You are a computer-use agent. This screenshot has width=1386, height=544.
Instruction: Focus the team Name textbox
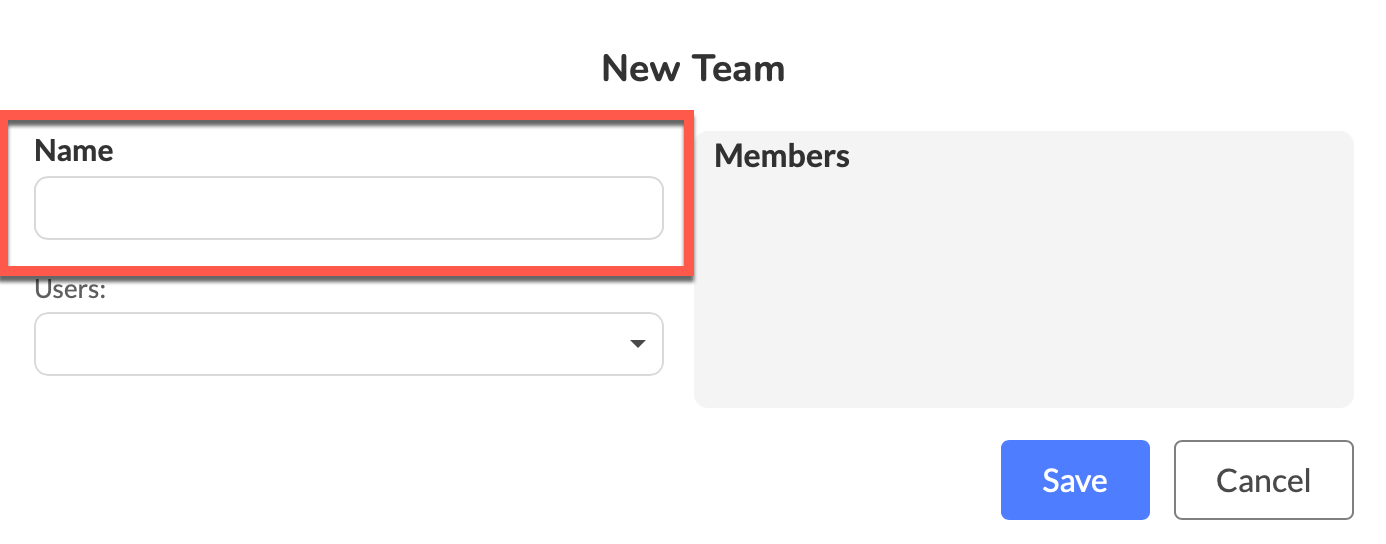point(348,208)
